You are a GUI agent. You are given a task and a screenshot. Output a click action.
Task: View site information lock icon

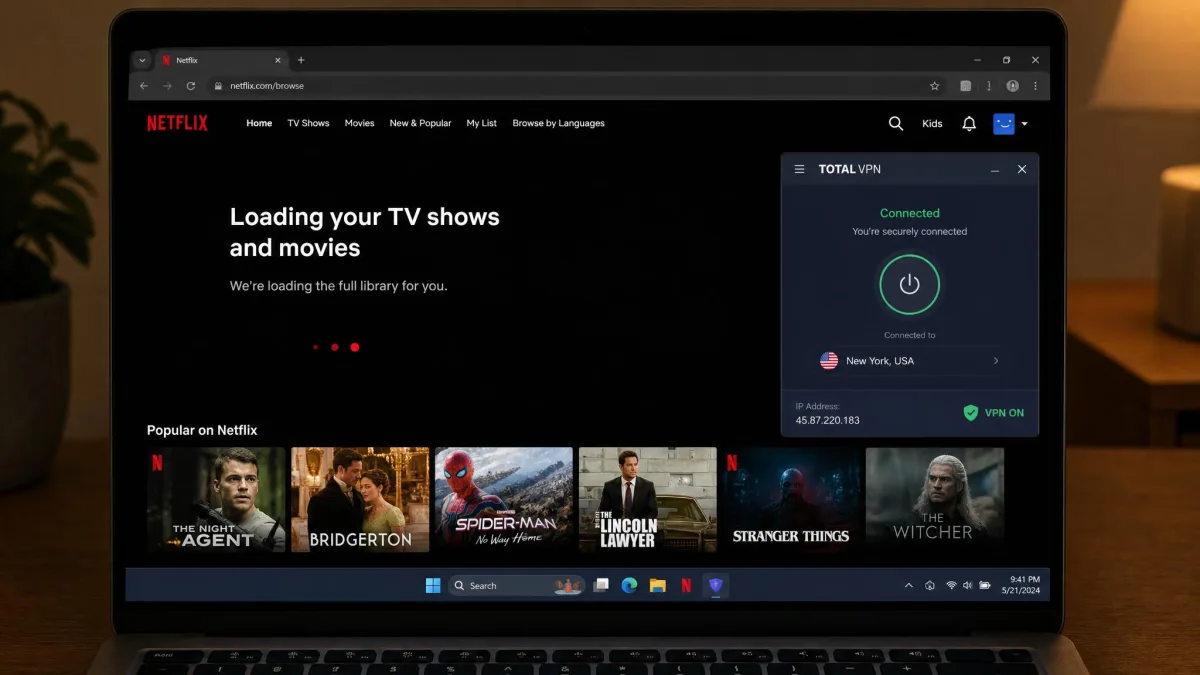217,86
